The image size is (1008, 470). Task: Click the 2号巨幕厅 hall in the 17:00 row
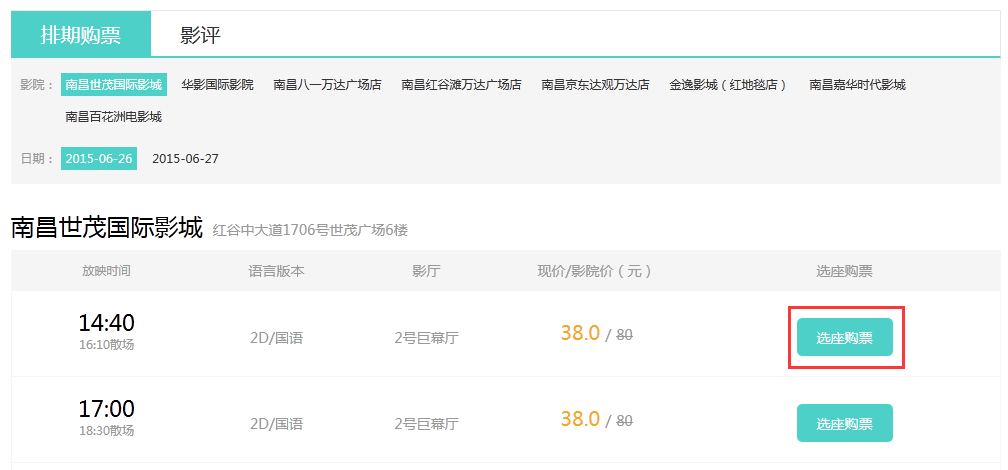point(426,424)
